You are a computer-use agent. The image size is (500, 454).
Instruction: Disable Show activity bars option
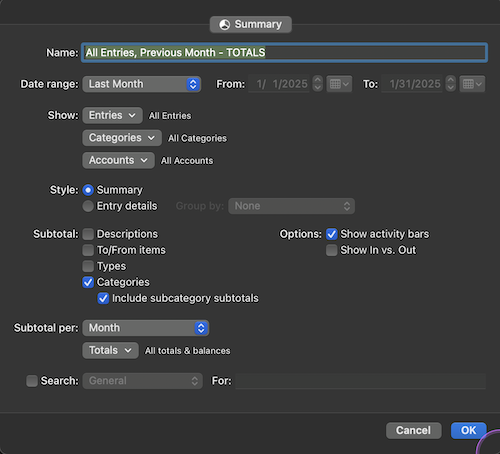(331, 234)
